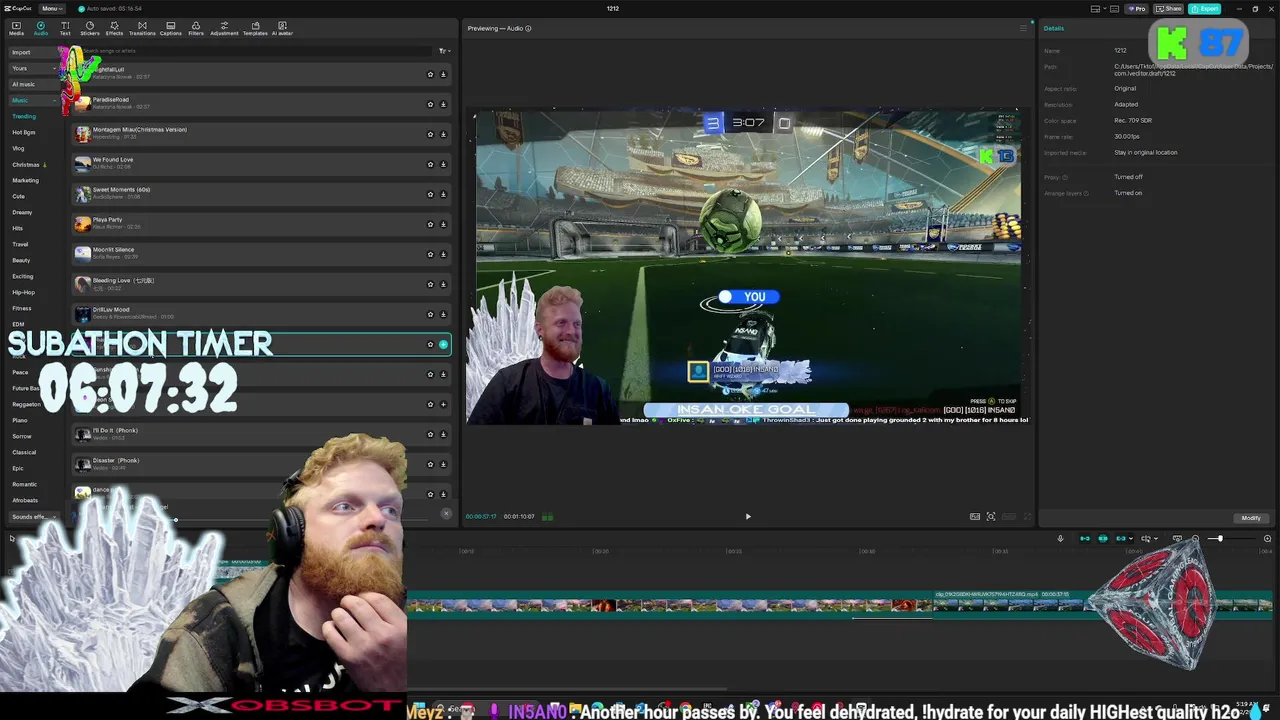Open the Text tool
The height and width of the screenshot is (720, 1280).
pyautogui.click(x=65, y=28)
